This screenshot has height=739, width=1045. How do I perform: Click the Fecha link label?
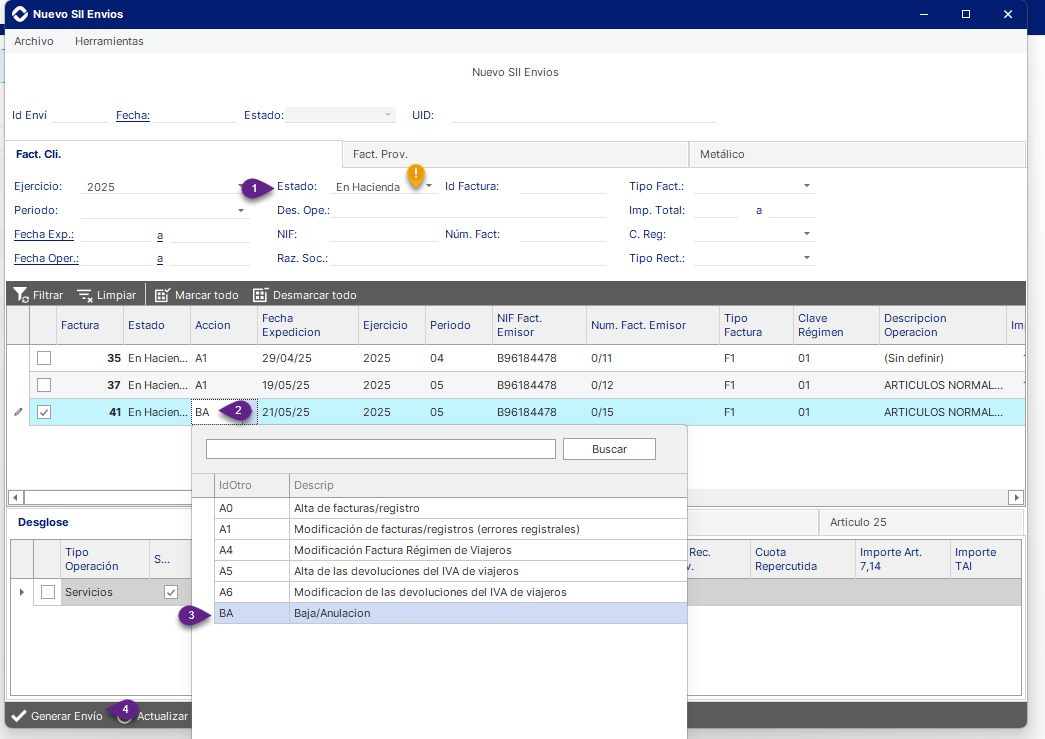[133, 115]
